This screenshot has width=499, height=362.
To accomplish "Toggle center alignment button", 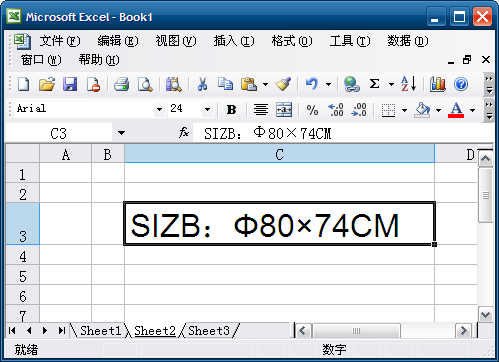I will [x=261, y=110].
